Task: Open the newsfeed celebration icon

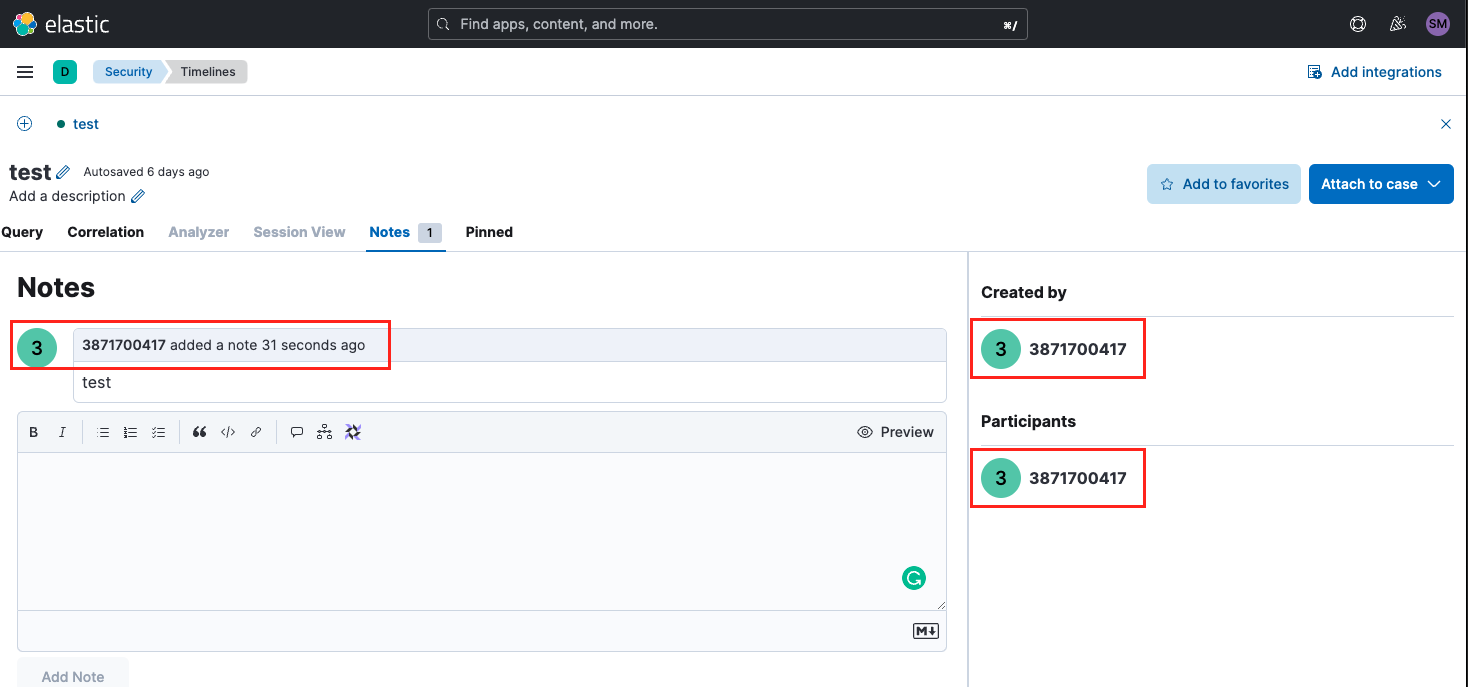Action: pyautogui.click(x=1398, y=24)
